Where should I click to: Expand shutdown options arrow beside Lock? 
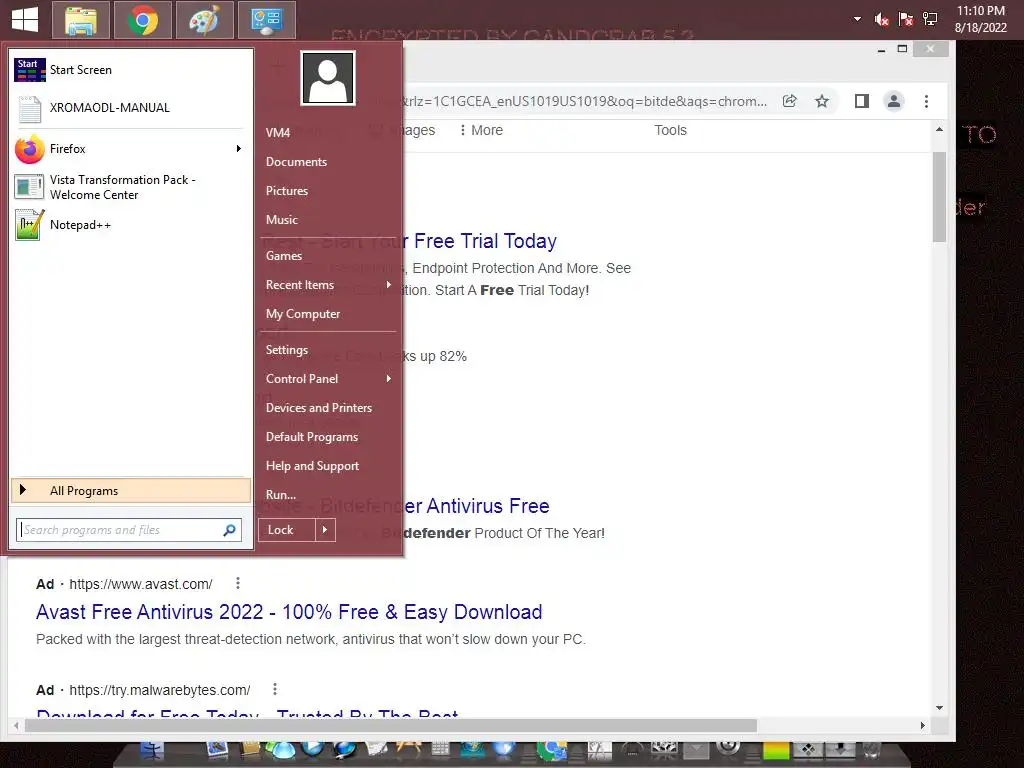325,530
